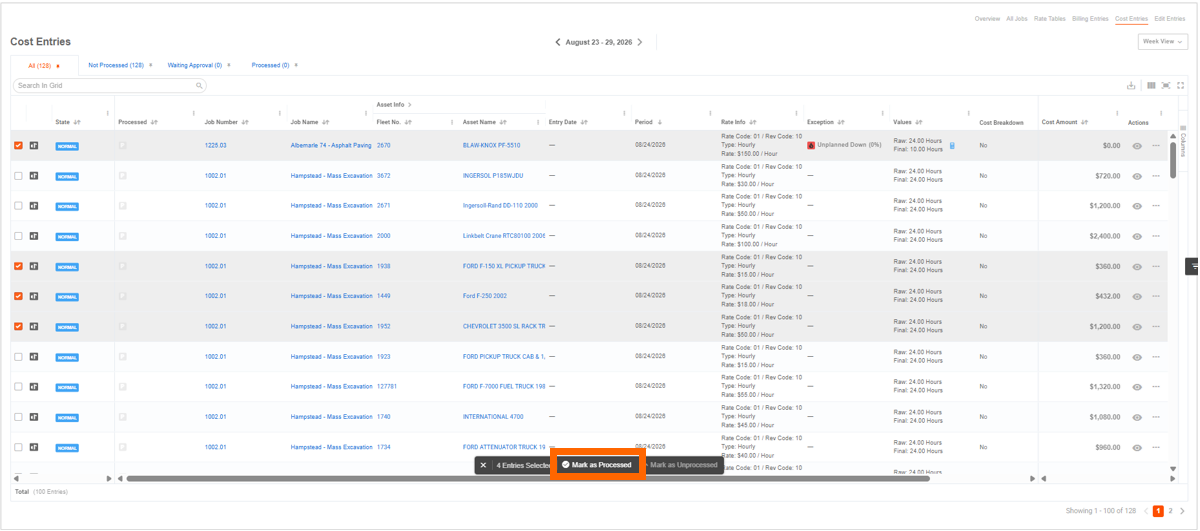Open more actions menu for $2,400.00 row
Image resolution: width=1200 pixels, height=531 pixels.
[x=1156, y=236]
